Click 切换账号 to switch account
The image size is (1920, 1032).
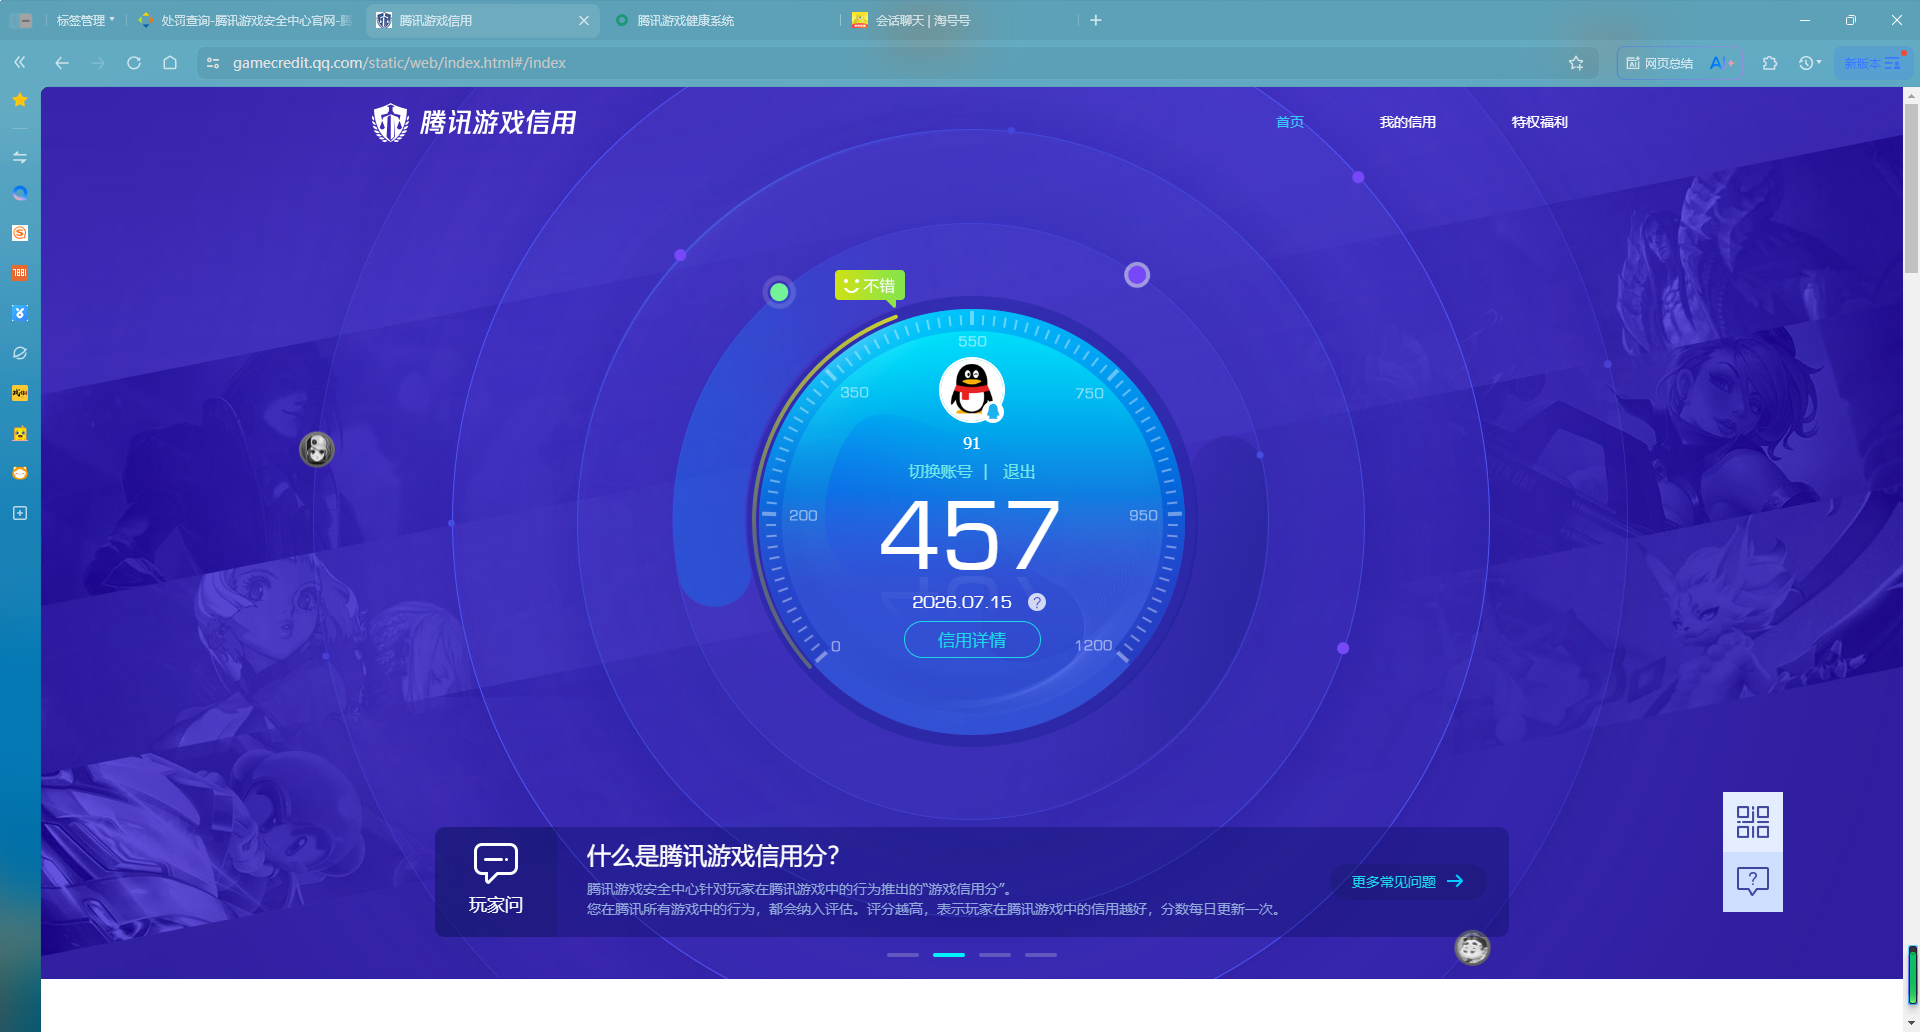coord(940,472)
